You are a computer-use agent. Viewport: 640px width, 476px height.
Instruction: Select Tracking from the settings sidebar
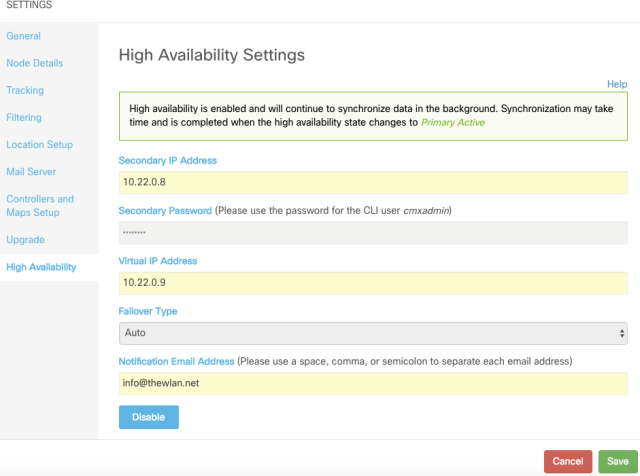25,90
